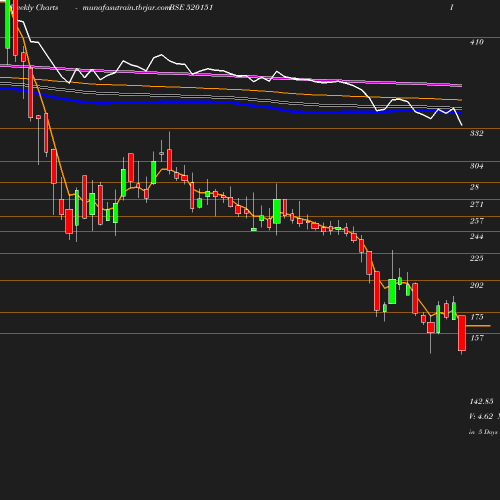Click the '304' price axis label
The image size is (500, 500).
click(x=477, y=166)
